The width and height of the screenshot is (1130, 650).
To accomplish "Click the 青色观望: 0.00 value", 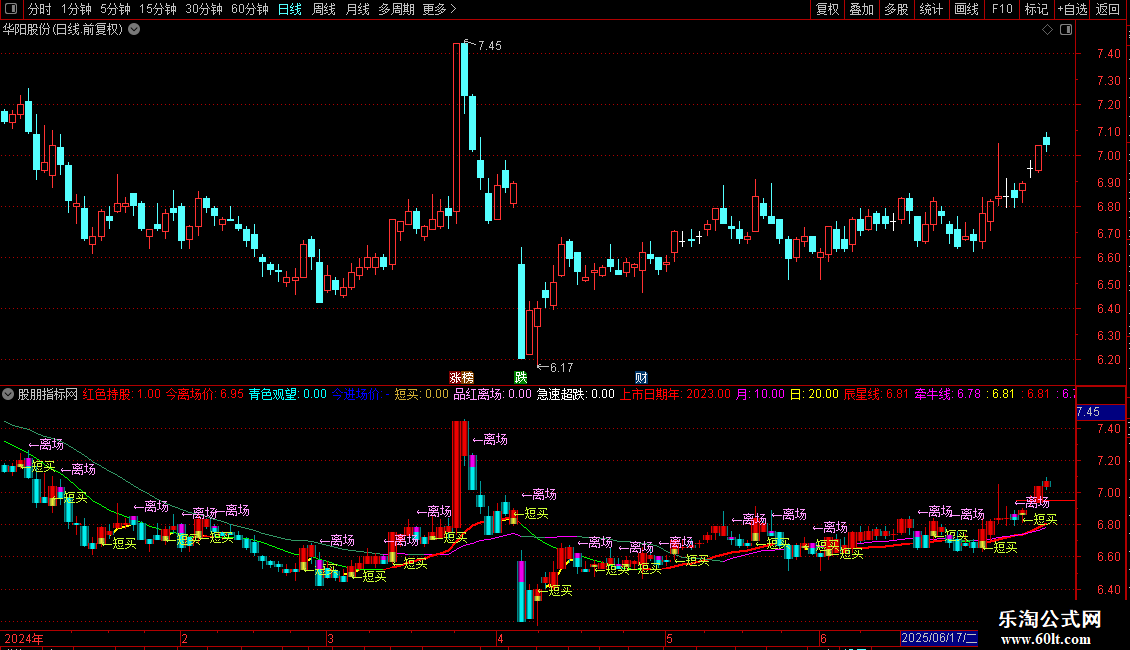I will click(288, 394).
